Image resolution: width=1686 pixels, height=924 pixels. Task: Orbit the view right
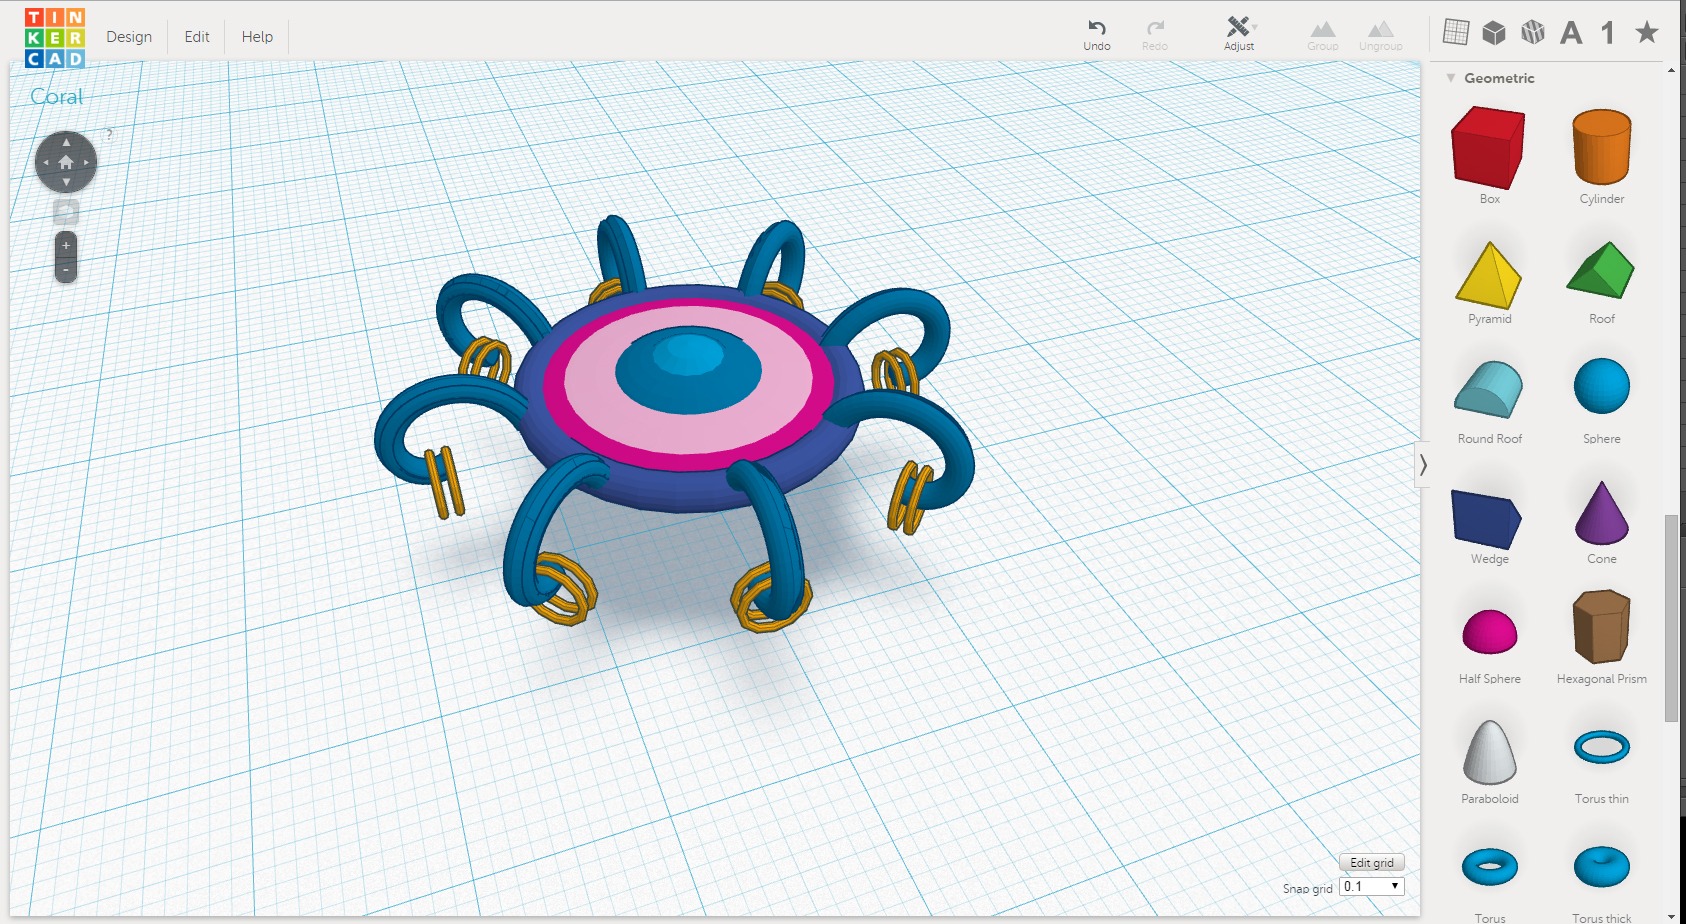(87, 162)
